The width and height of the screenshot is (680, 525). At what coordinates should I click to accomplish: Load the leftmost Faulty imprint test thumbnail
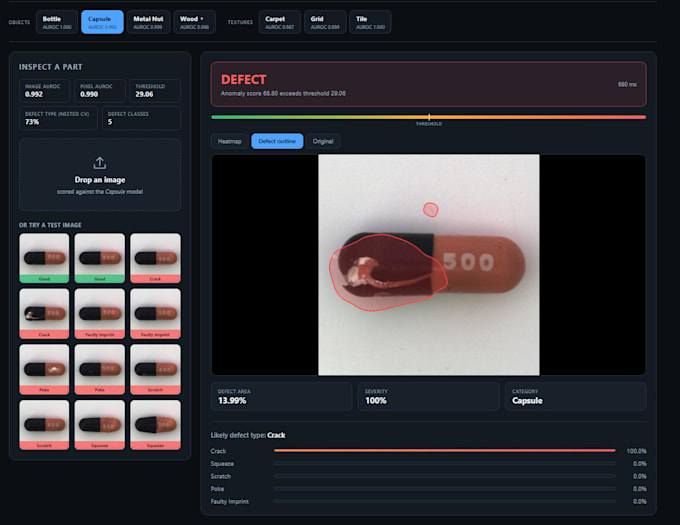(100, 313)
